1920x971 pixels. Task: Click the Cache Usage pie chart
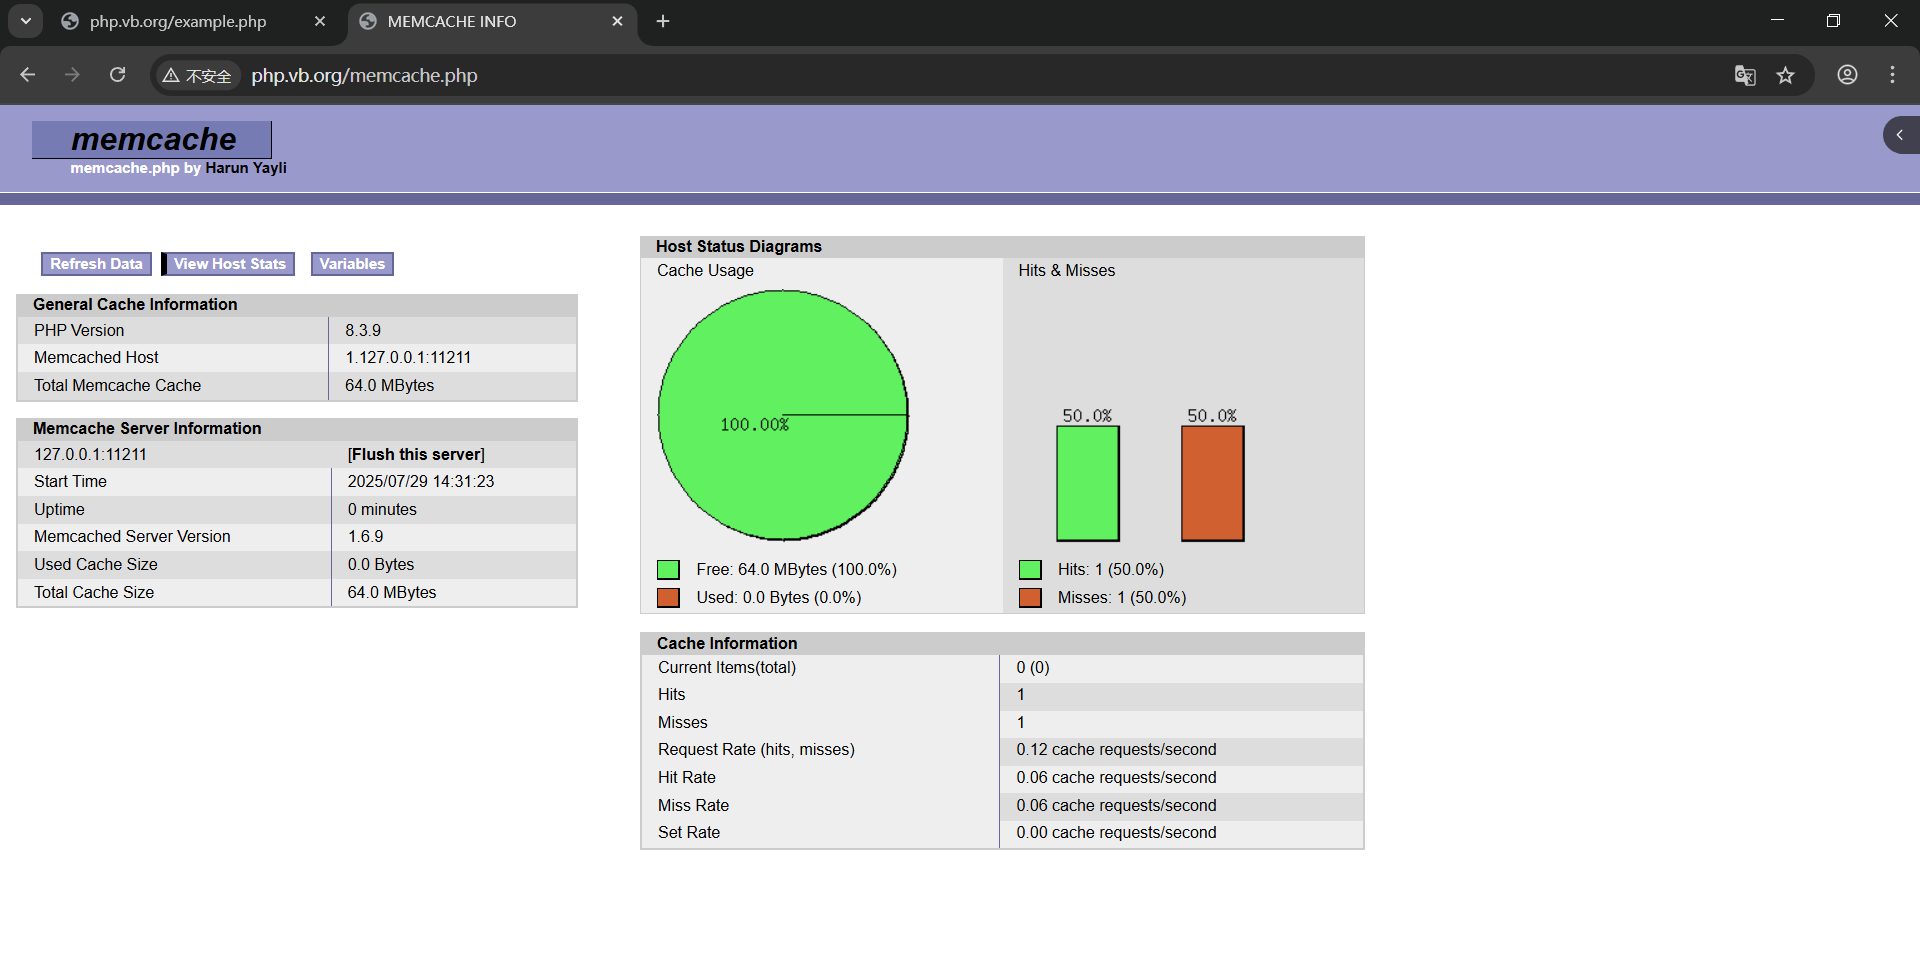[783, 415]
